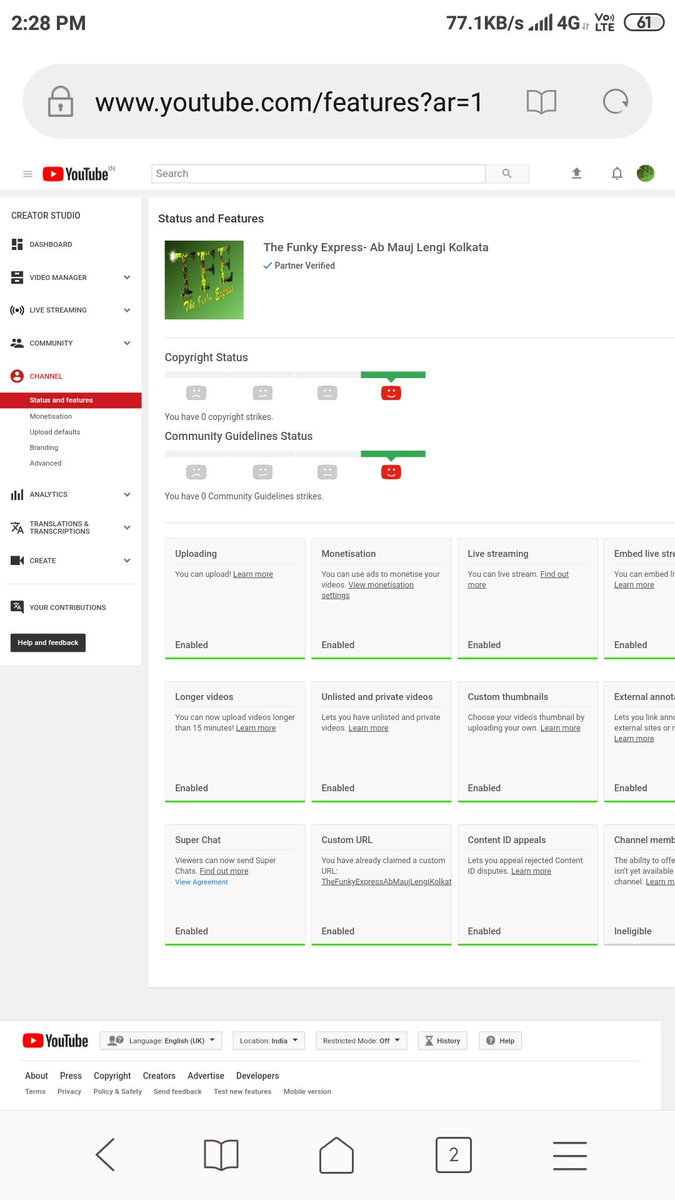This screenshot has height=1200, width=675.
Task: Expand the Video Manager section
Action: pos(127,277)
